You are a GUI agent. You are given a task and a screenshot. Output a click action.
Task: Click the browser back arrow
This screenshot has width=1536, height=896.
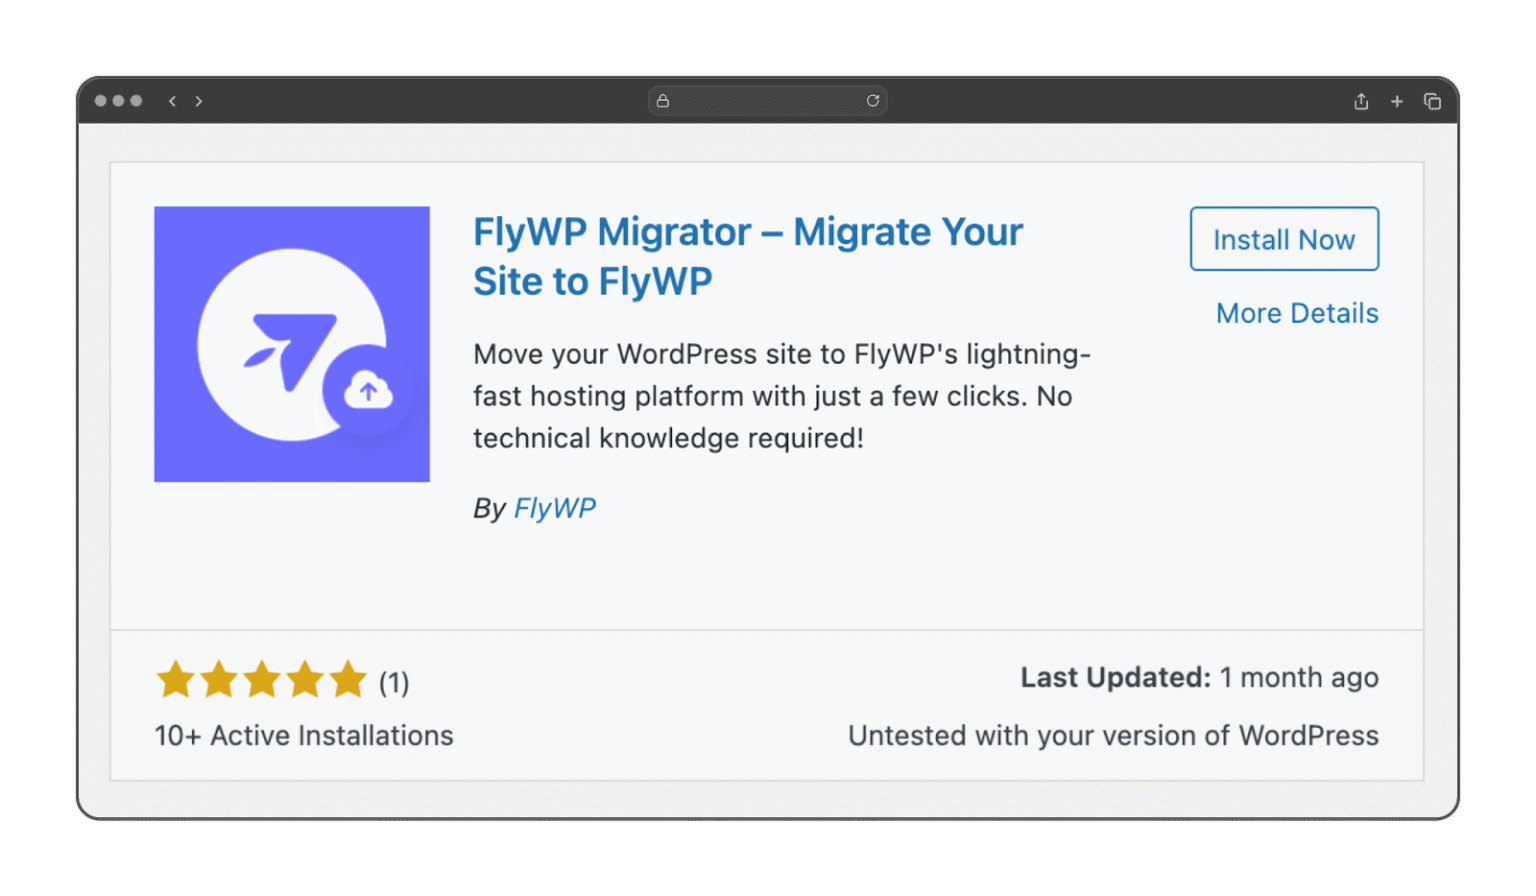172,101
